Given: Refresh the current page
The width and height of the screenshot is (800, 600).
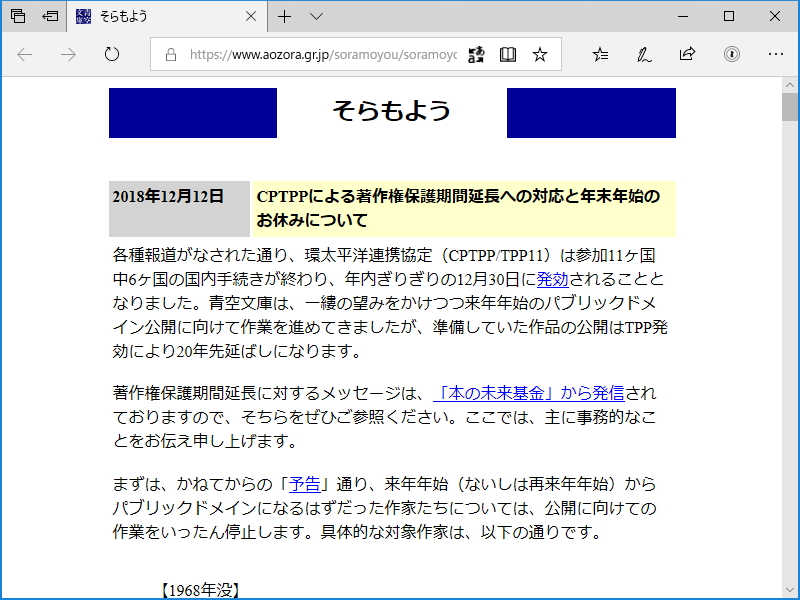Looking at the screenshot, I should point(110,55).
